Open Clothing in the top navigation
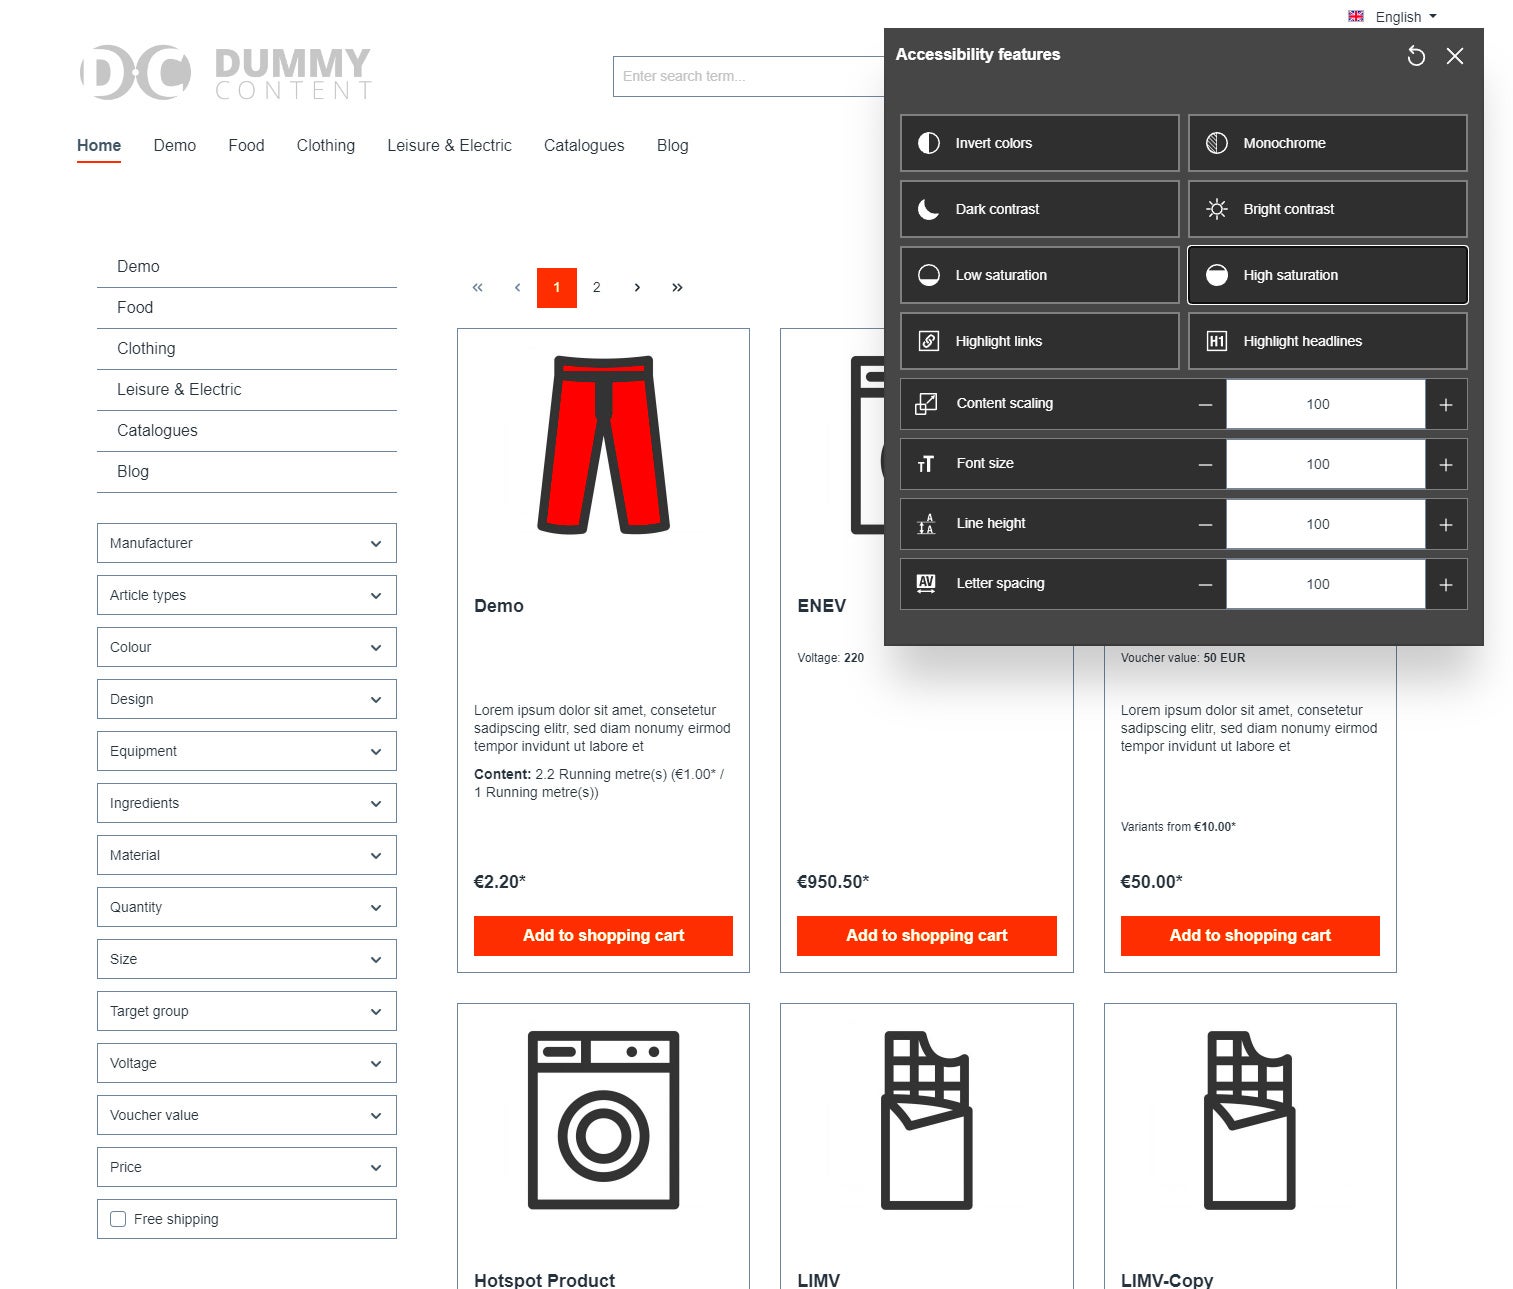The width and height of the screenshot is (1513, 1289). pos(326,145)
